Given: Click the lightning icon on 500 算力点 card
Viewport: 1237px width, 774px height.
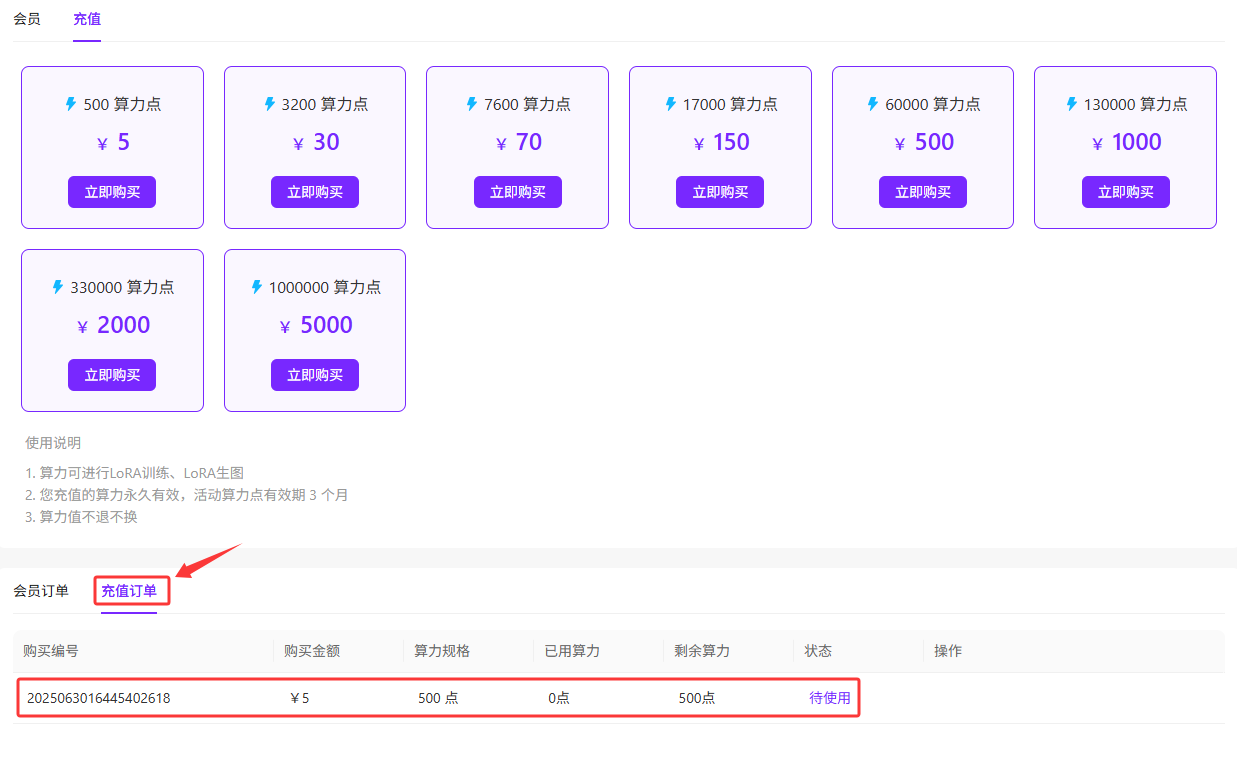Looking at the screenshot, I should 71,104.
